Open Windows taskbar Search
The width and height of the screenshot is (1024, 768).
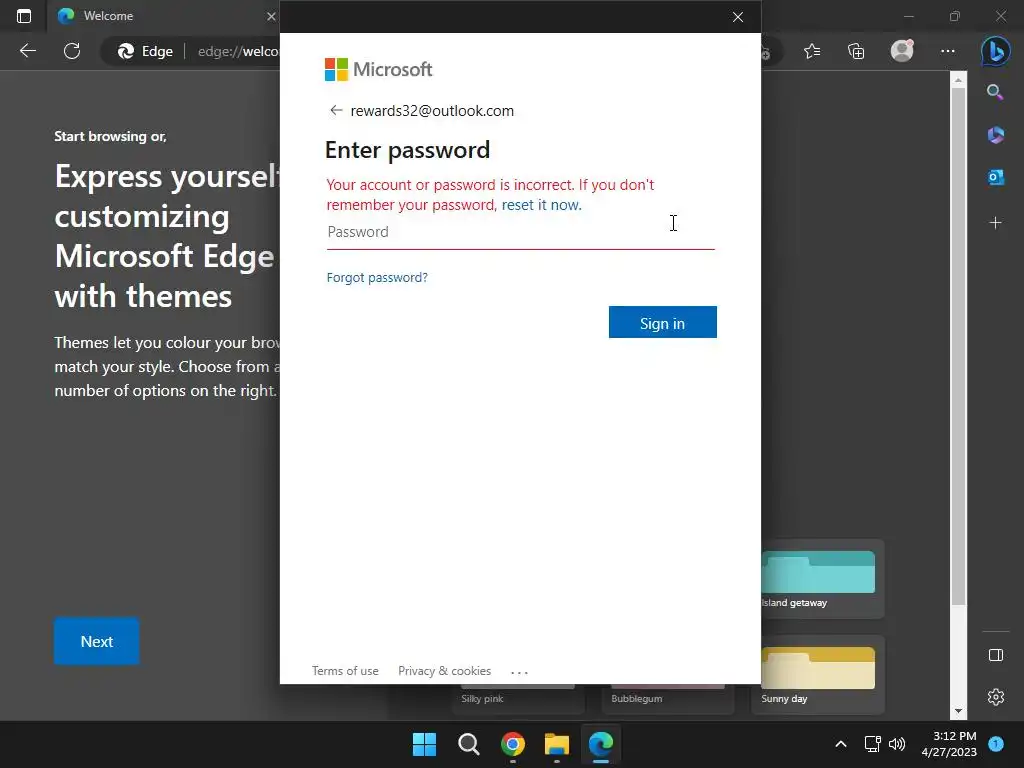tap(468, 744)
